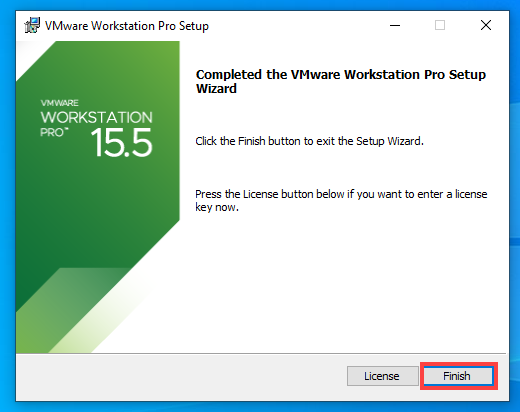Open the License key dialog
The image size is (520, 412).
click(382, 376)
